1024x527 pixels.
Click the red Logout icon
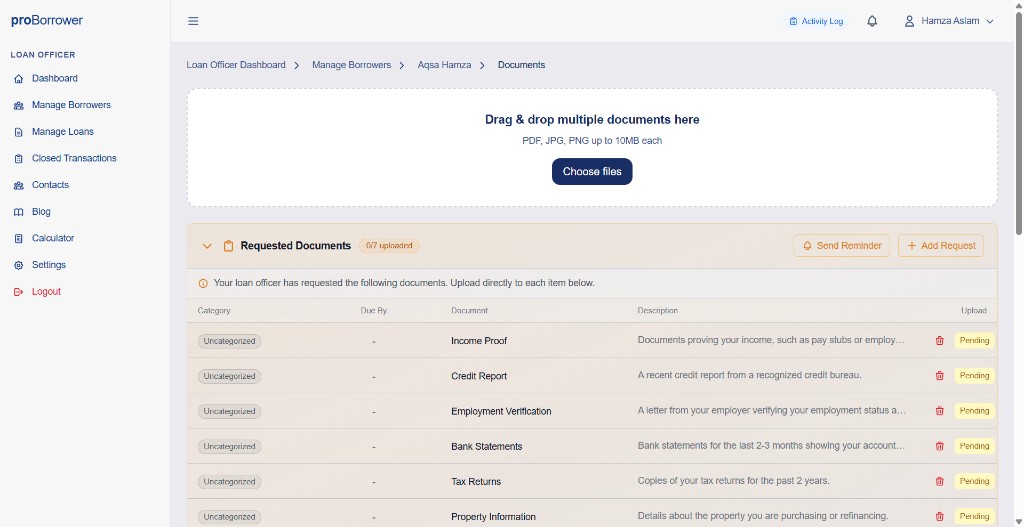point(18,292)
